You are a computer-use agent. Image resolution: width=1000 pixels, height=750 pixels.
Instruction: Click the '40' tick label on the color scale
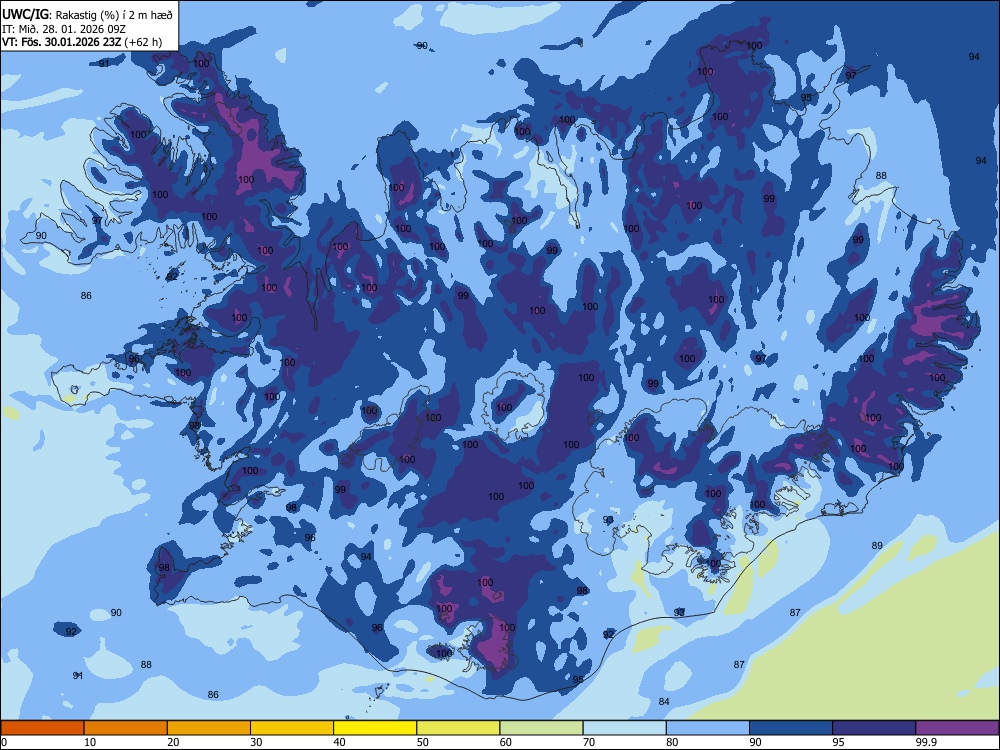tap(339, 742)
